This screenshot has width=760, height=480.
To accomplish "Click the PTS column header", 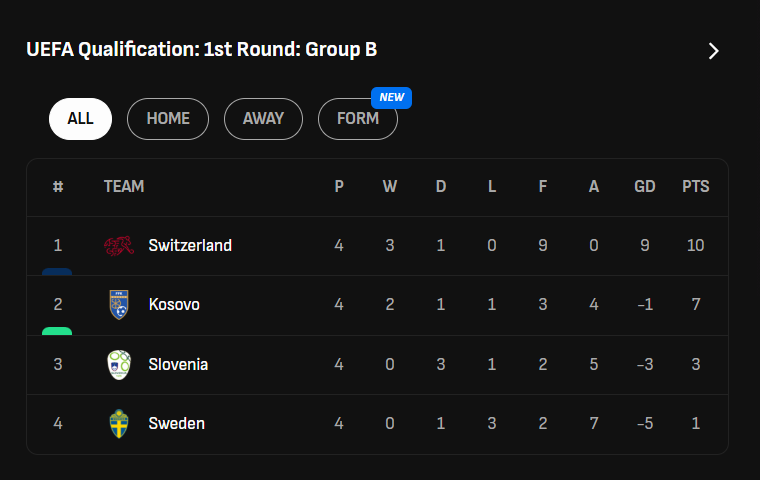I will [695, 186].
